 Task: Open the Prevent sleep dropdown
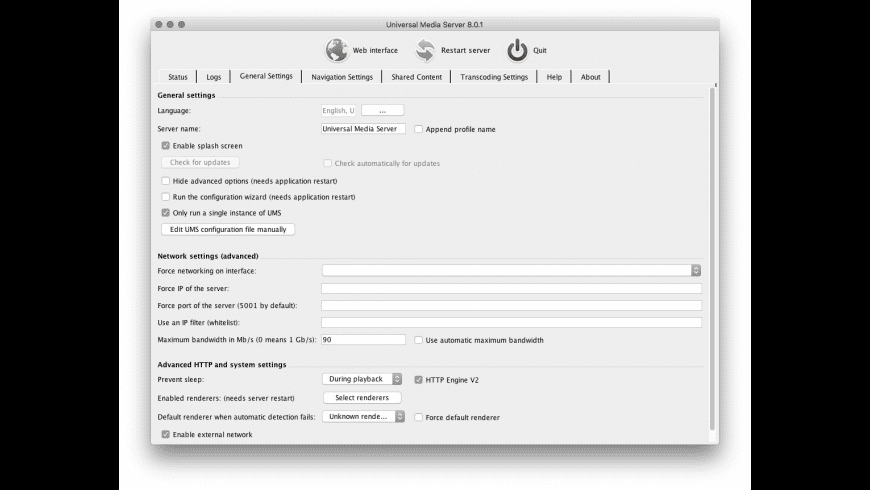click(362, 379)
